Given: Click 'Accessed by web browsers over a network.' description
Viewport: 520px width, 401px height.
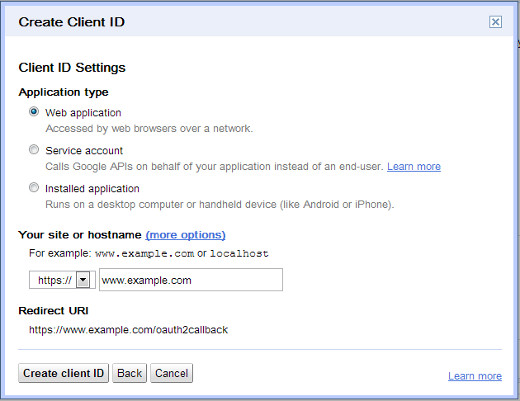Looking at the screenshot, I should [x=149, y=129].
